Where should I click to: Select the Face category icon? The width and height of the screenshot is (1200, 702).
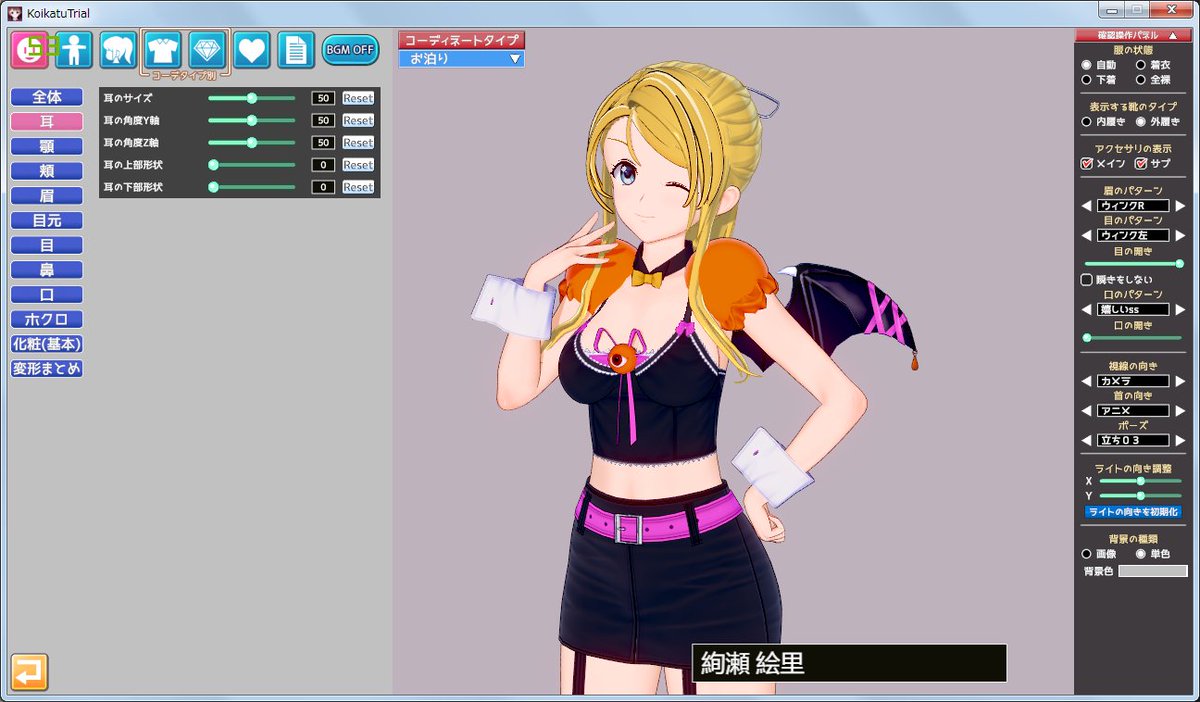click(x=30, y=50)
